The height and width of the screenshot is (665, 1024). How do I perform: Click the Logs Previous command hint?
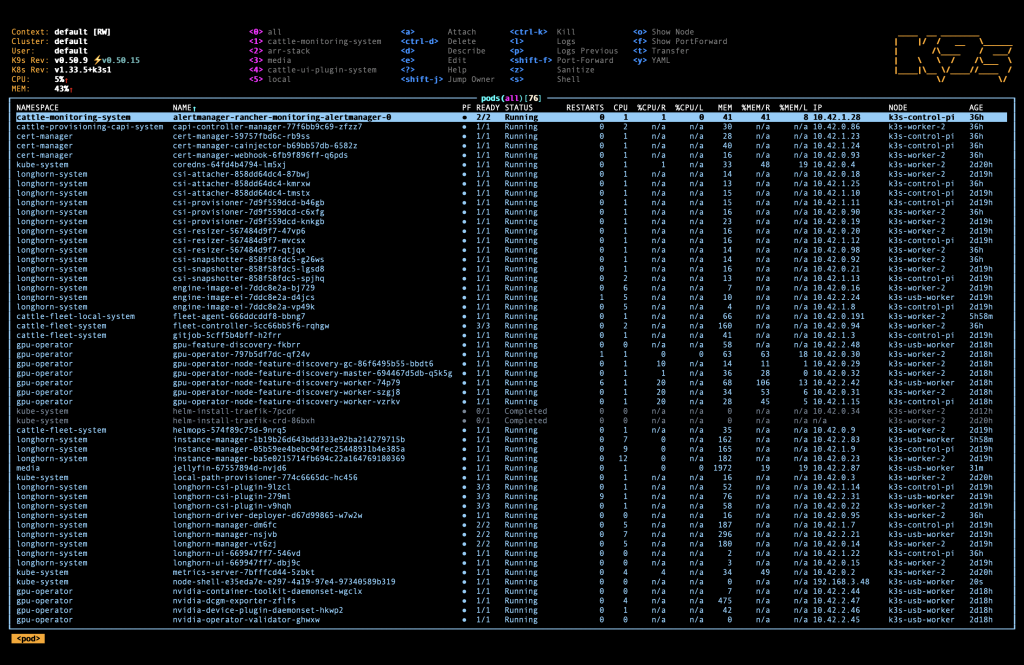coord(587,51)
